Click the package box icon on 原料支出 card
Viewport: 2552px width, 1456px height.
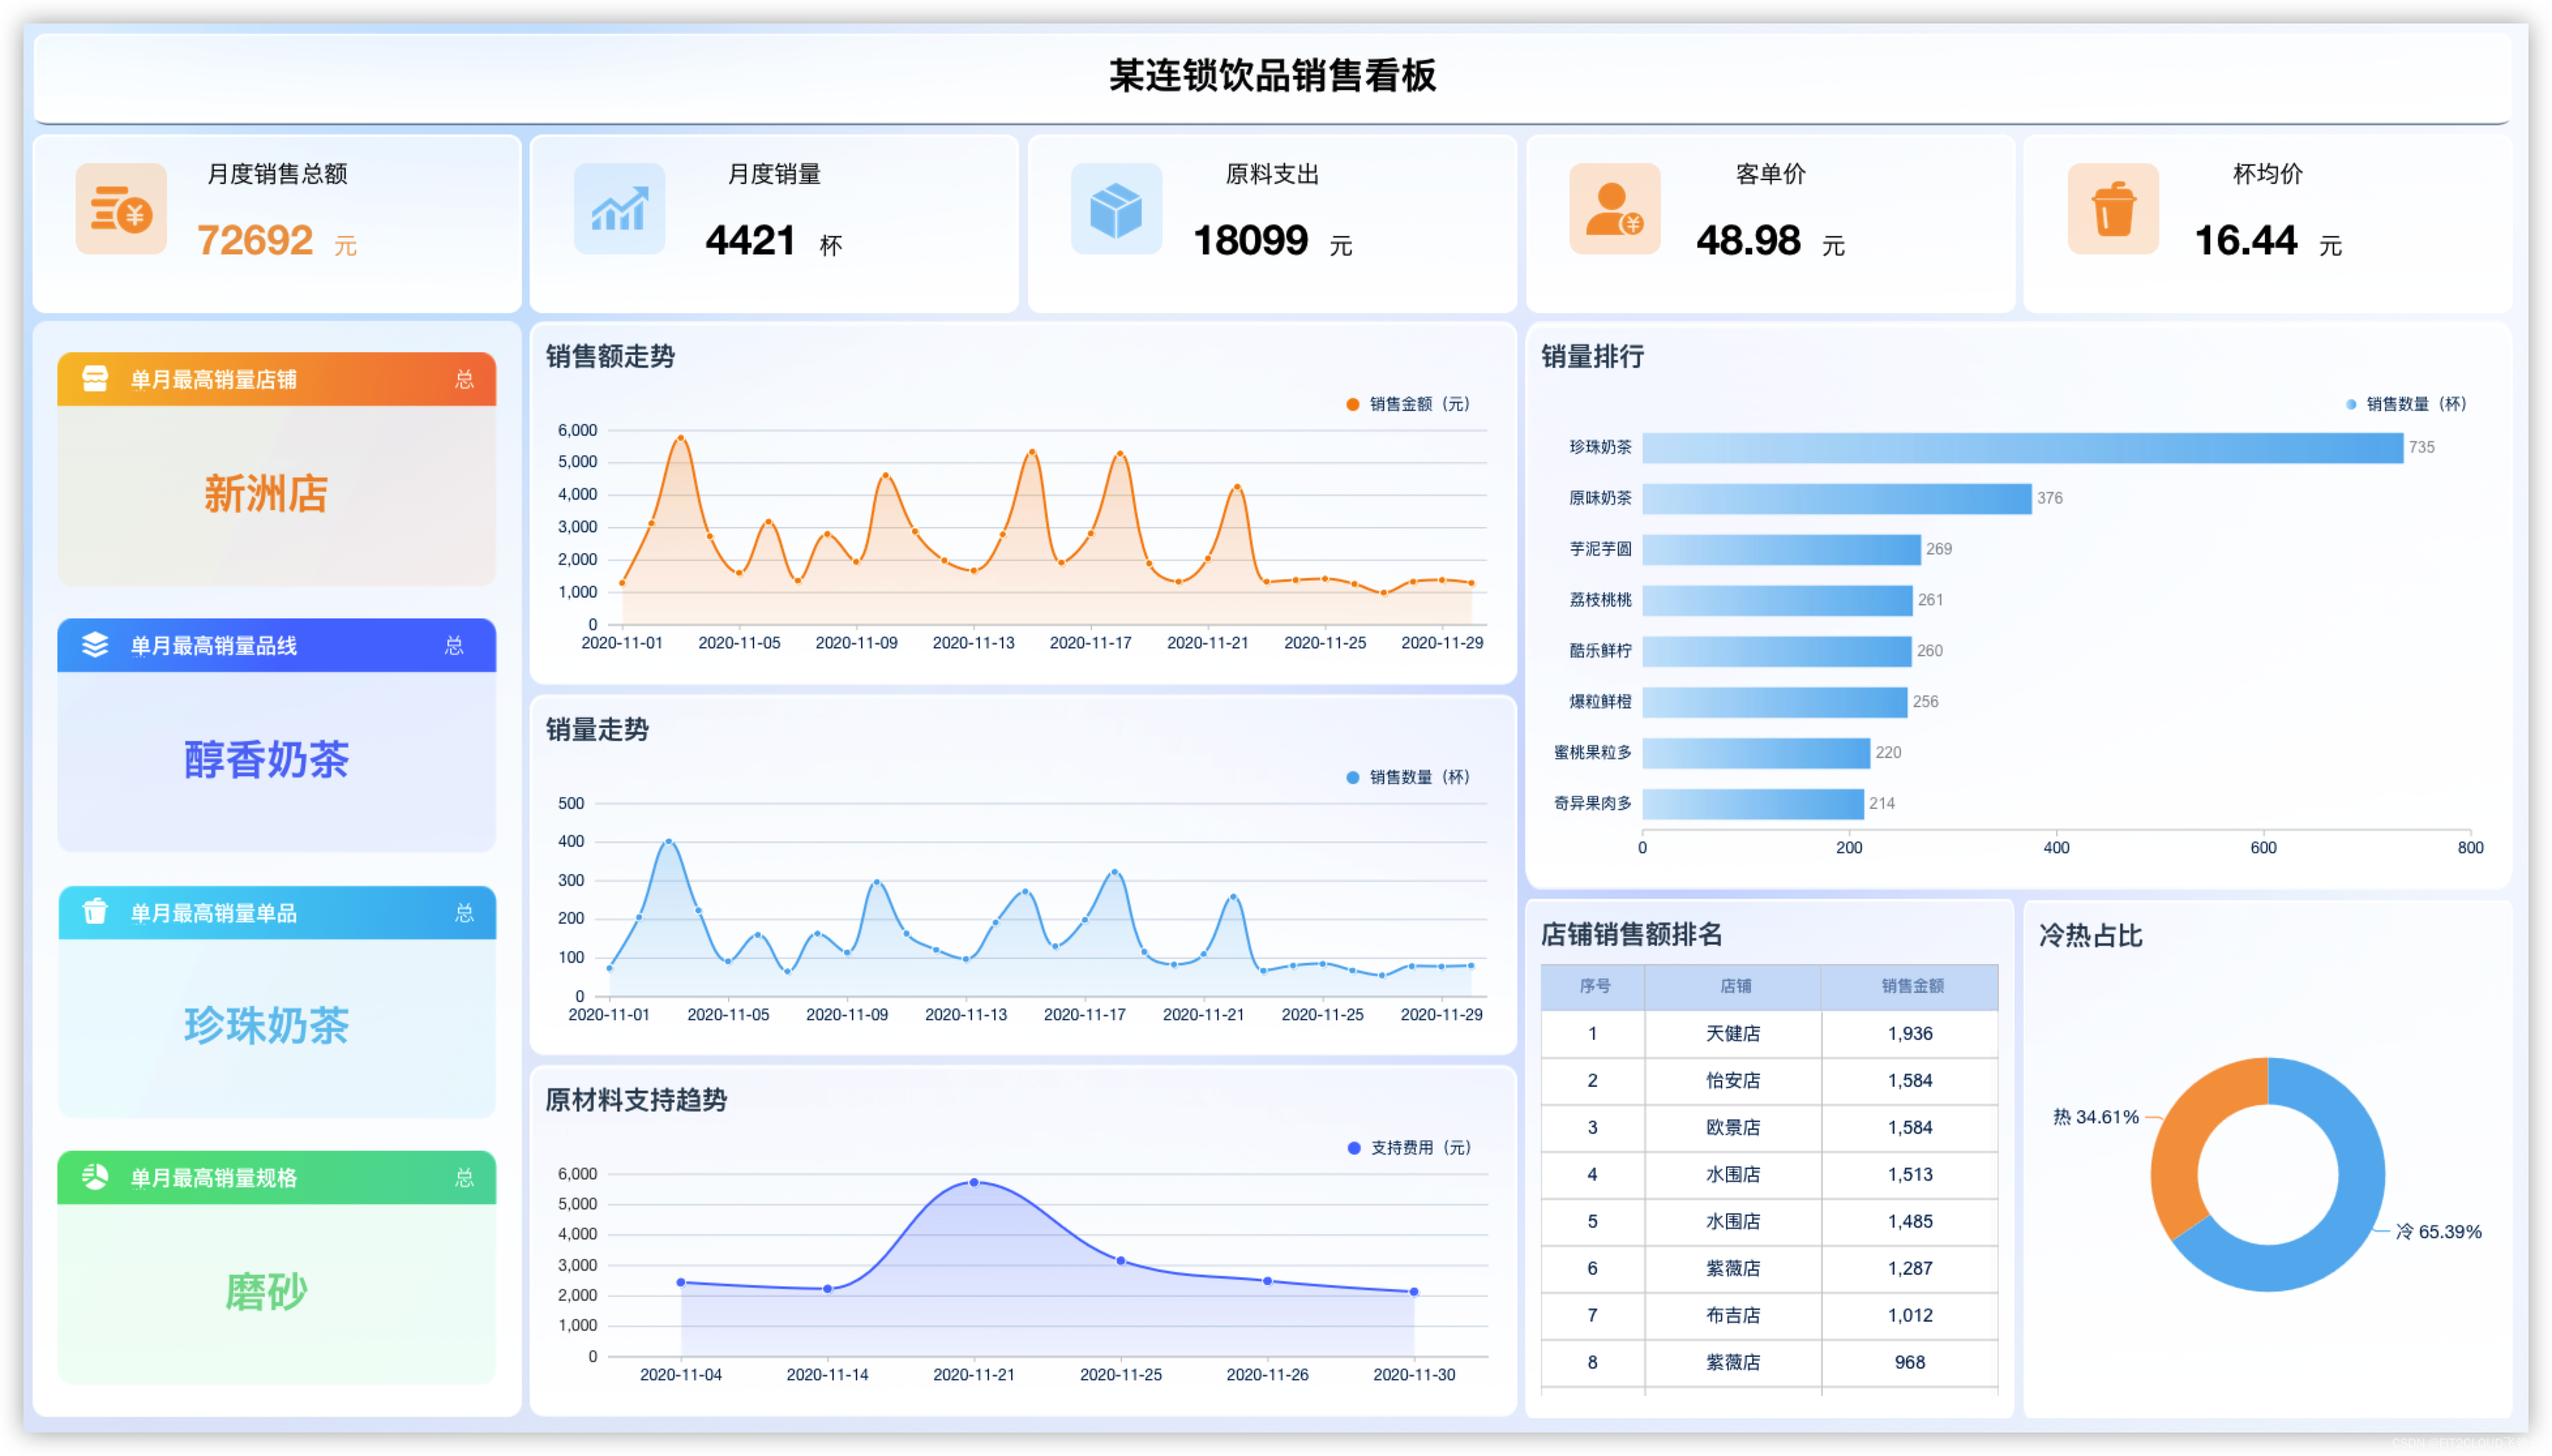click(x=1116, y=208)
